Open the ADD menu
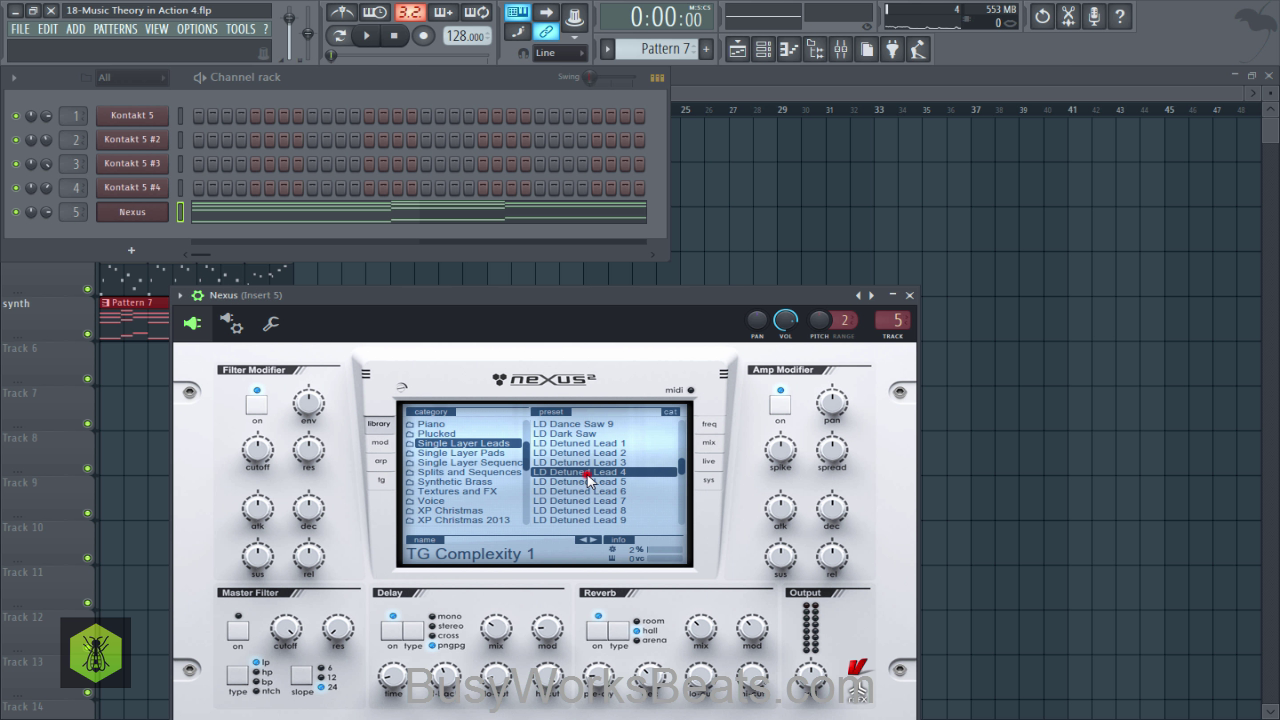This screenshot has height=720, width=1280. click(x=76, y=29)
